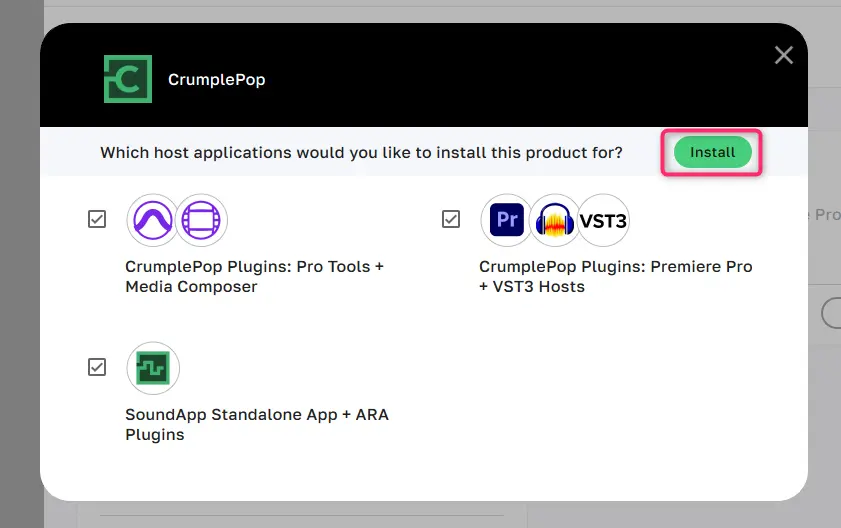
Task: Click the Adobe Premiere Pro icon
Action: pyautogui.click(x=507, y=220)
